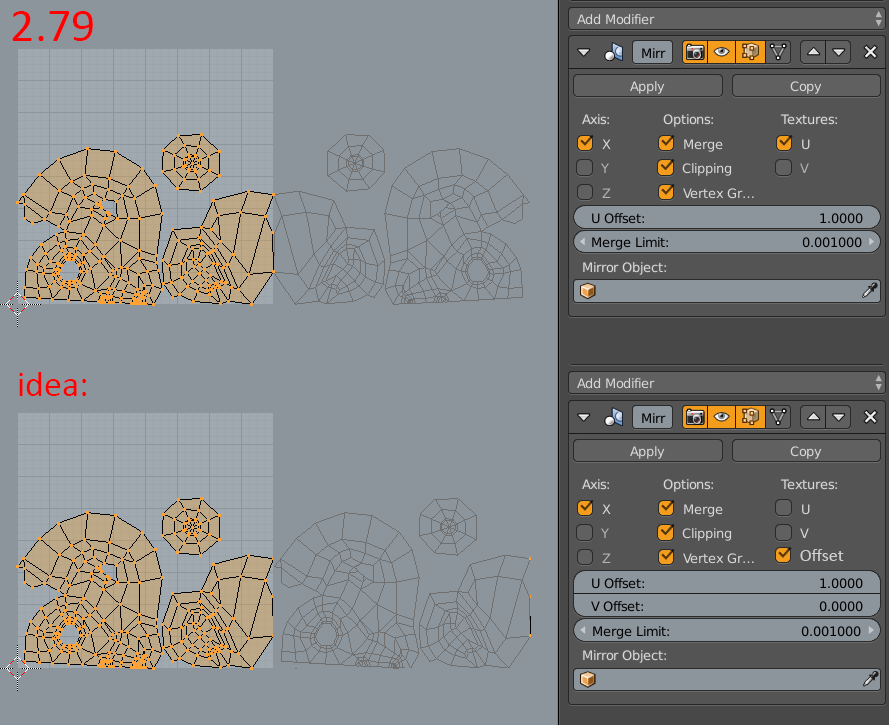The width and height of the screenshot is (889, 725).
Task: Click the upper Mirr modifier name field
Action: click(x=653, y=53)
